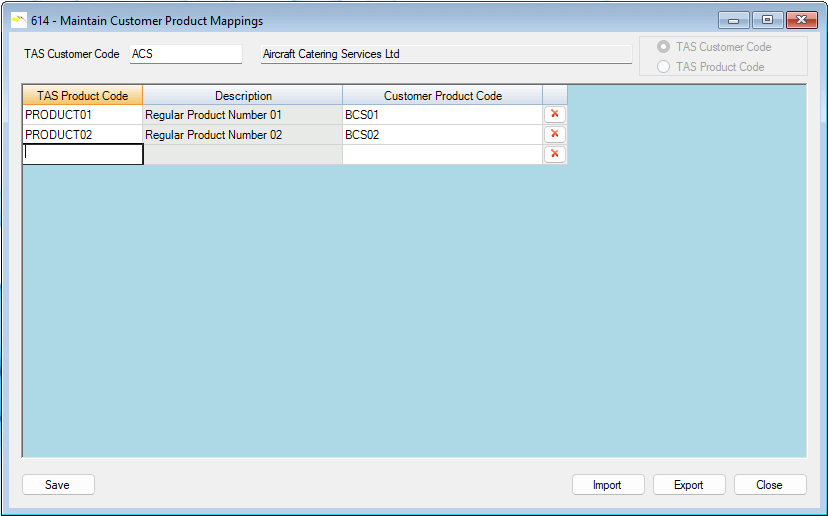
Task: Click the Description column header
Action: click(243, 96)
